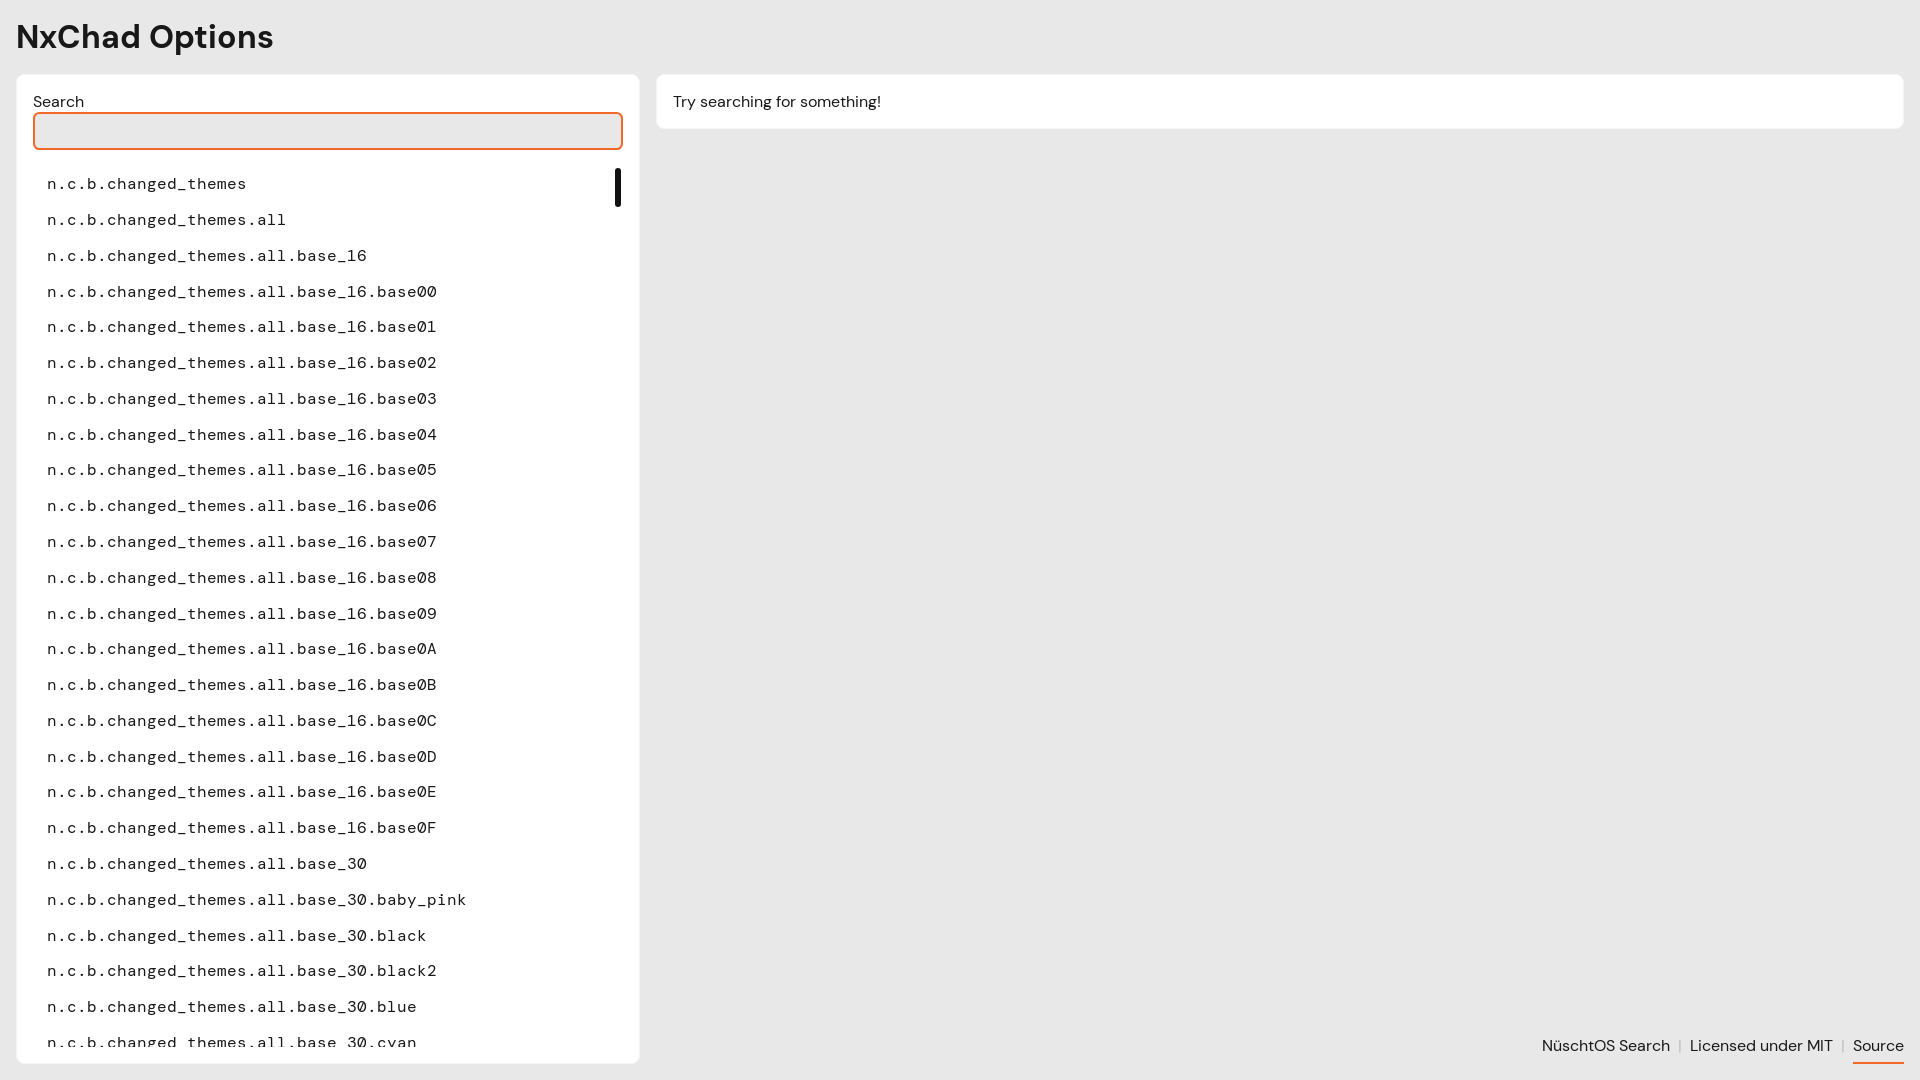
Task: Select the base_16.base02 option
Action: pyautogui.click(x=323, y=363)
